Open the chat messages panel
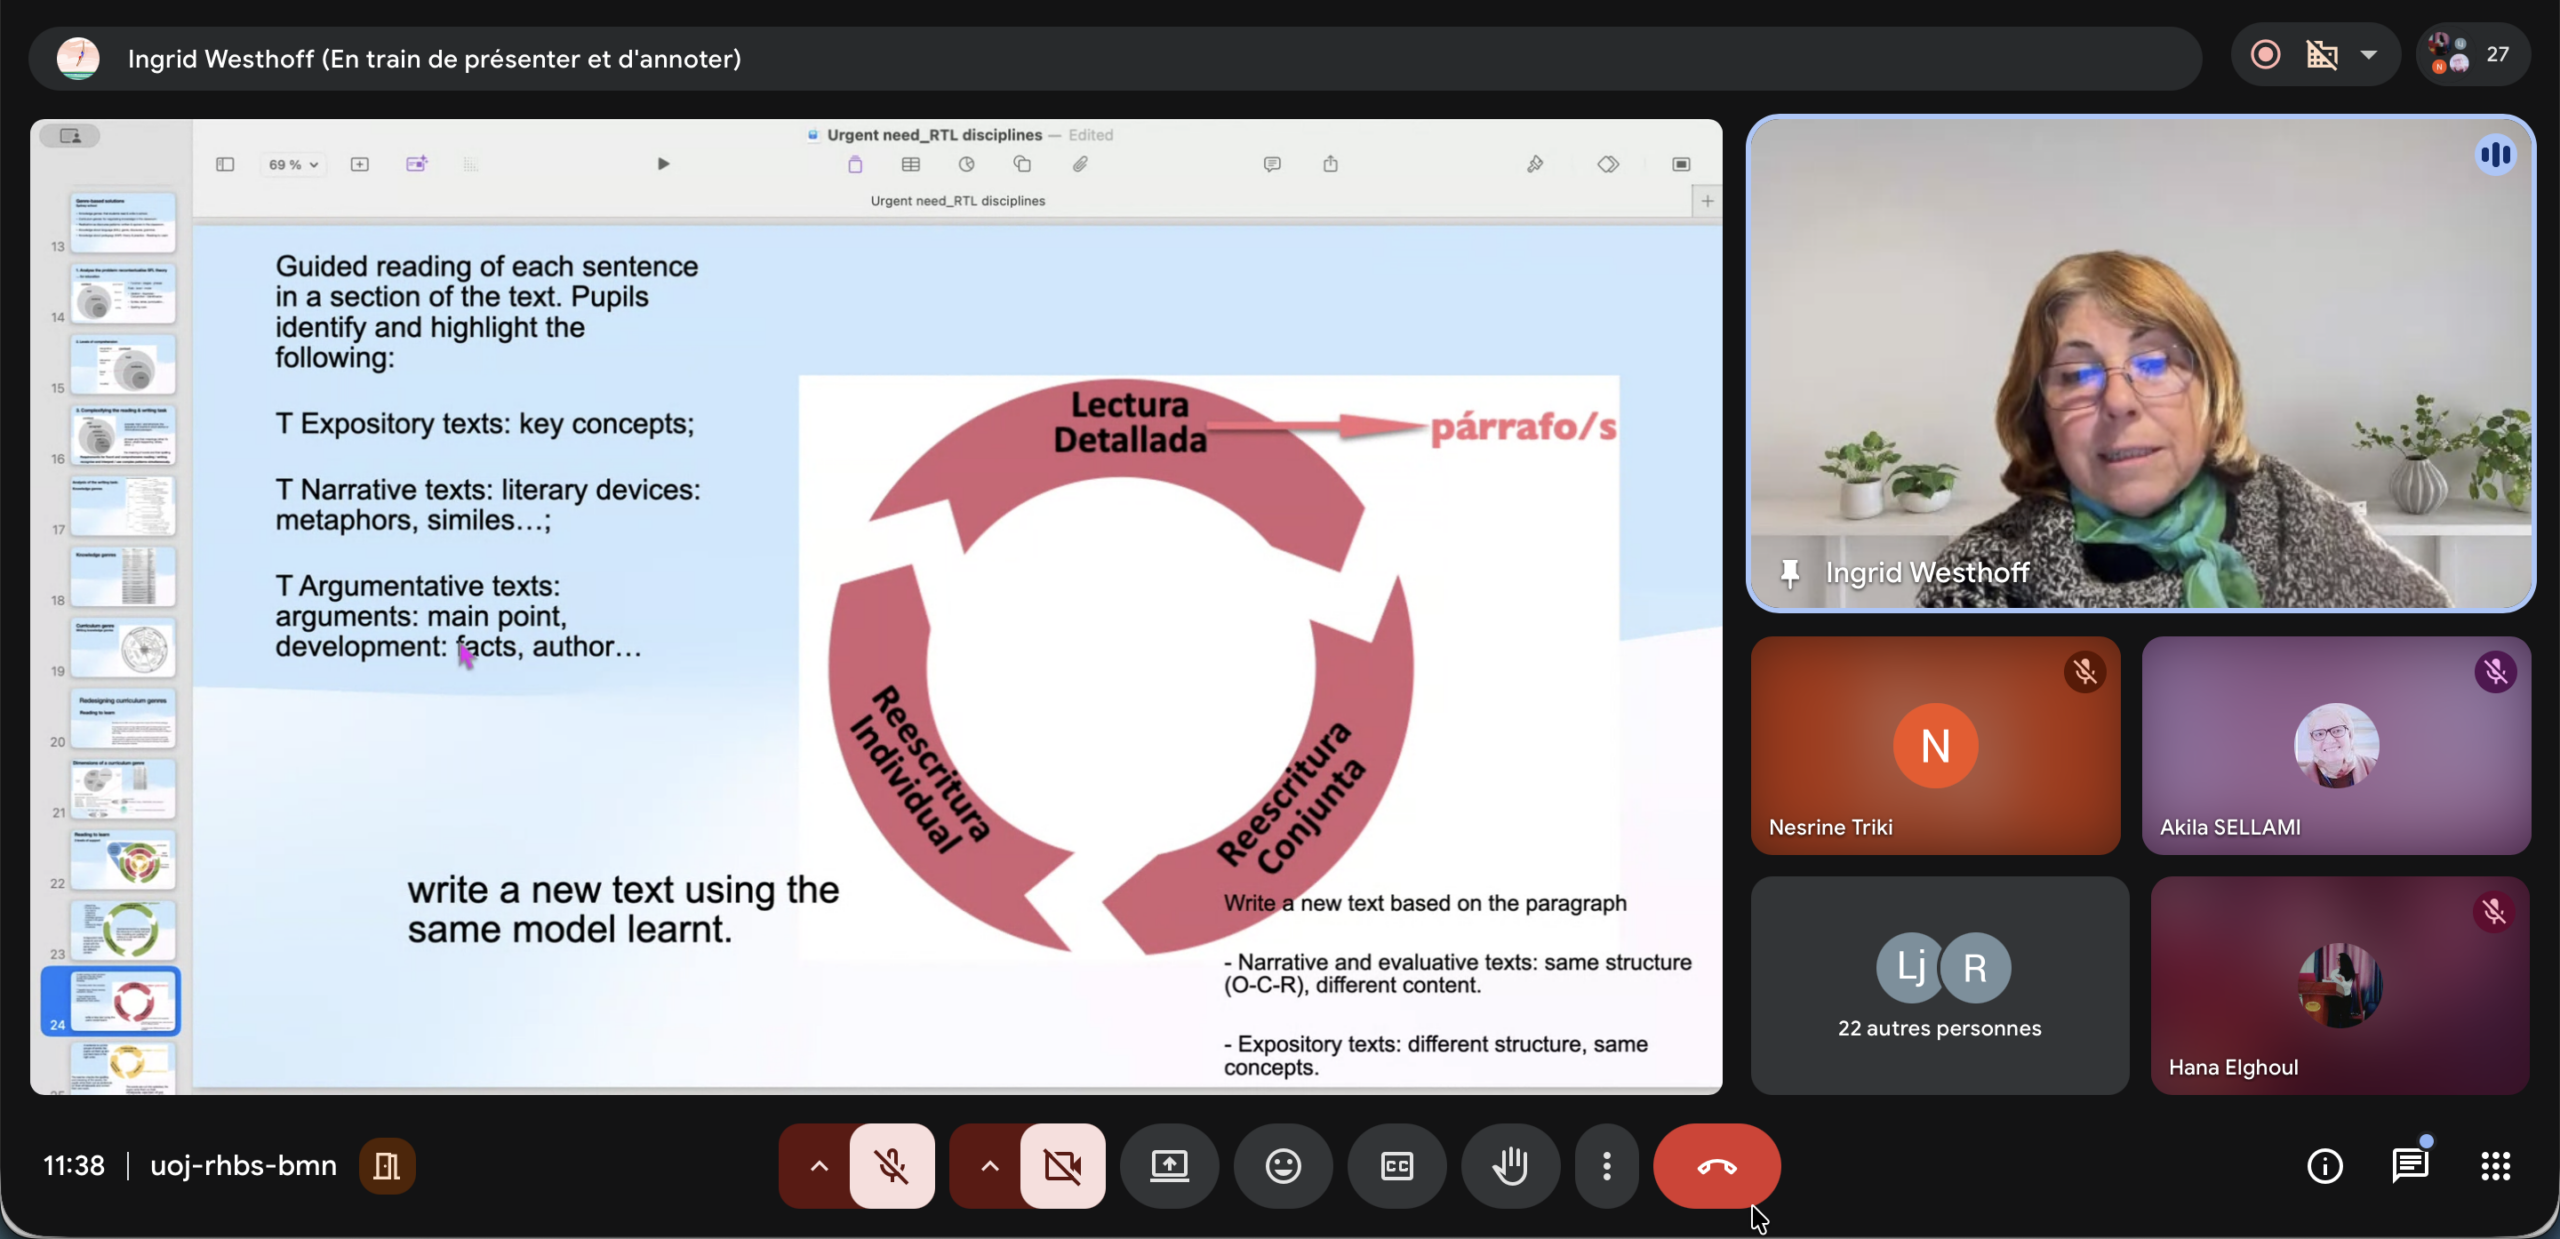The width and height of the screenshot is (2560, 1239). tap(2410, 1166)
